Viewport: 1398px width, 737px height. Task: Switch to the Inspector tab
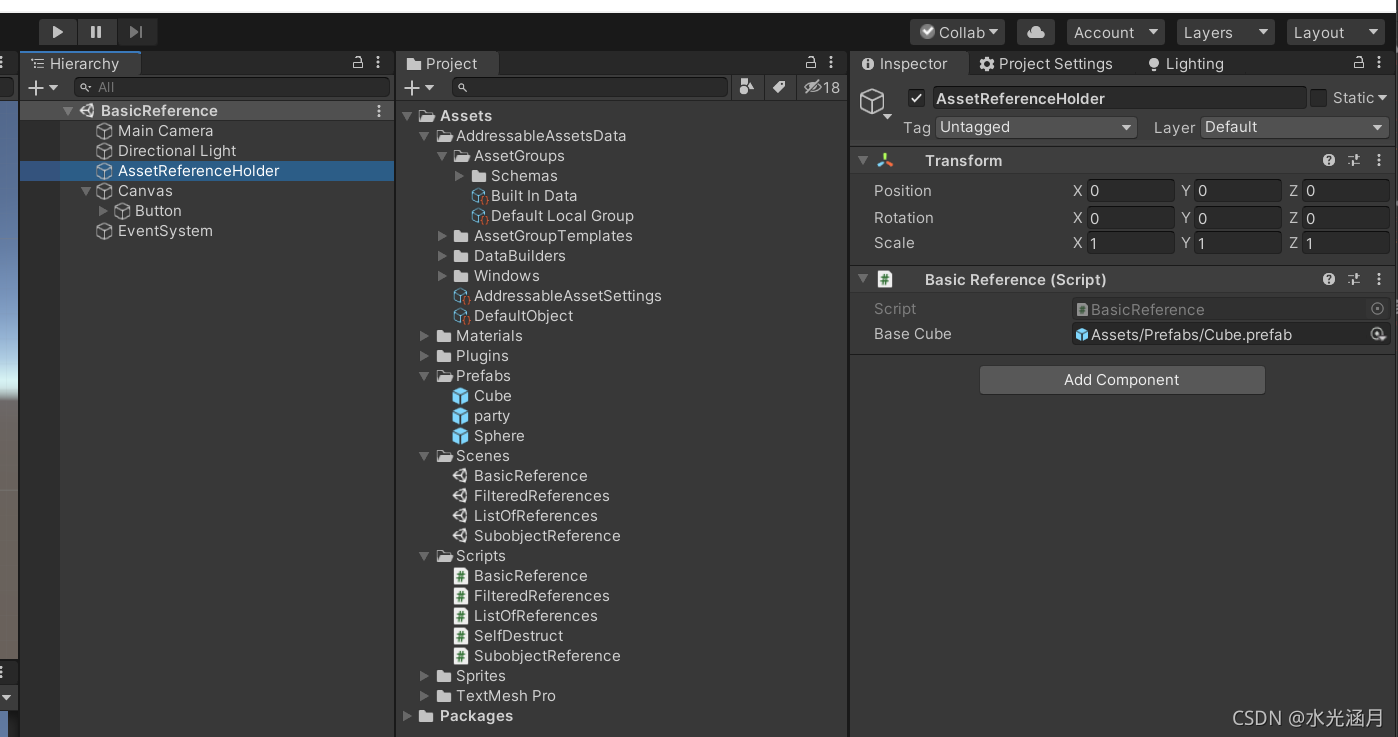pyautogui.click(x=909, y=63)
